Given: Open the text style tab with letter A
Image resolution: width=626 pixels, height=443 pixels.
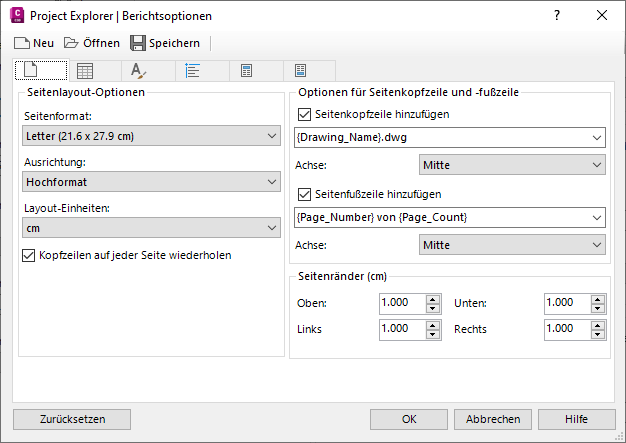Looking at the screenshot, I should pos(140,71).
